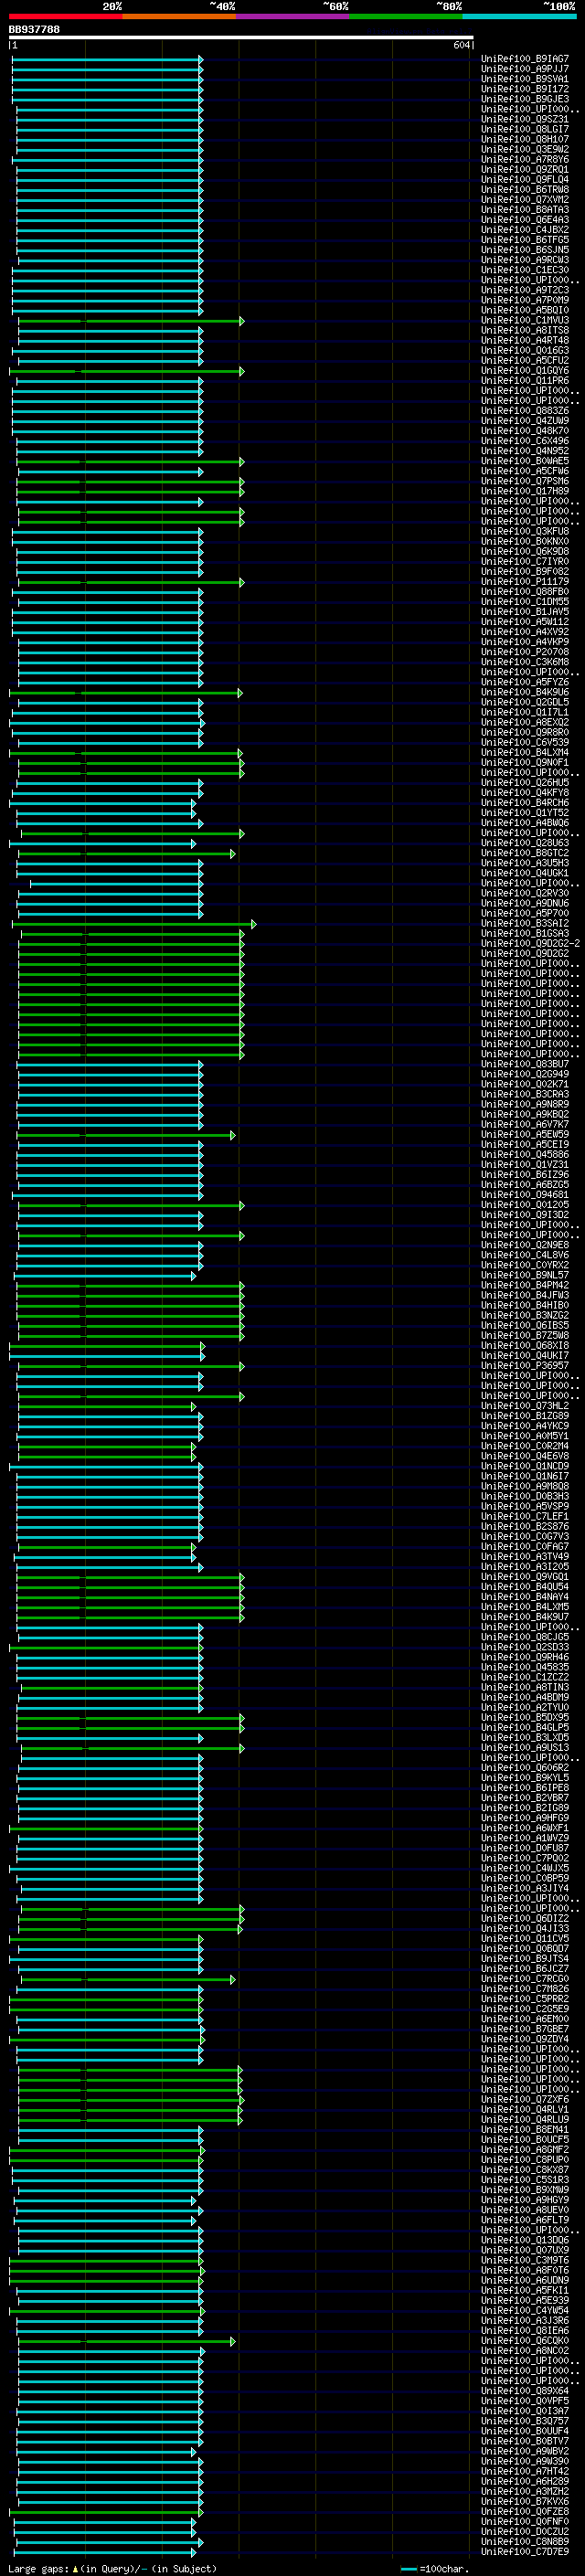Select hit label UniRef100_B1GSA3
The width and height of the screenshot is (585, 2576).
pyautogui.click(x=525, y=933)
